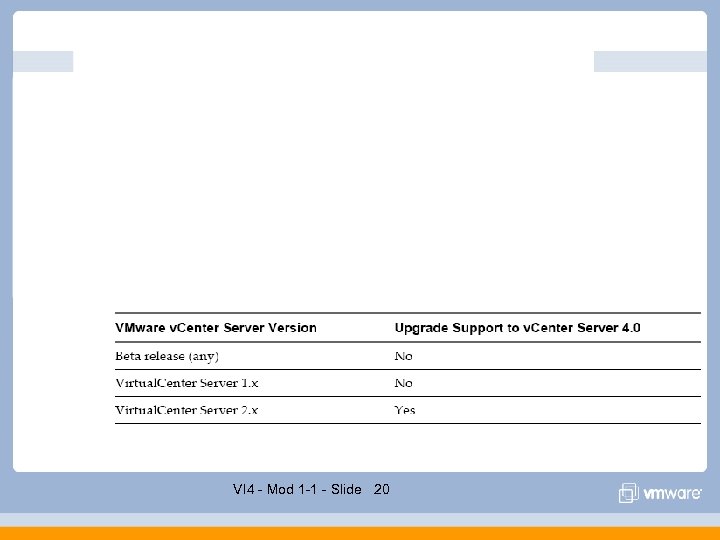
Task: Click the VMware logo in the footer
Action: [660, 493]
